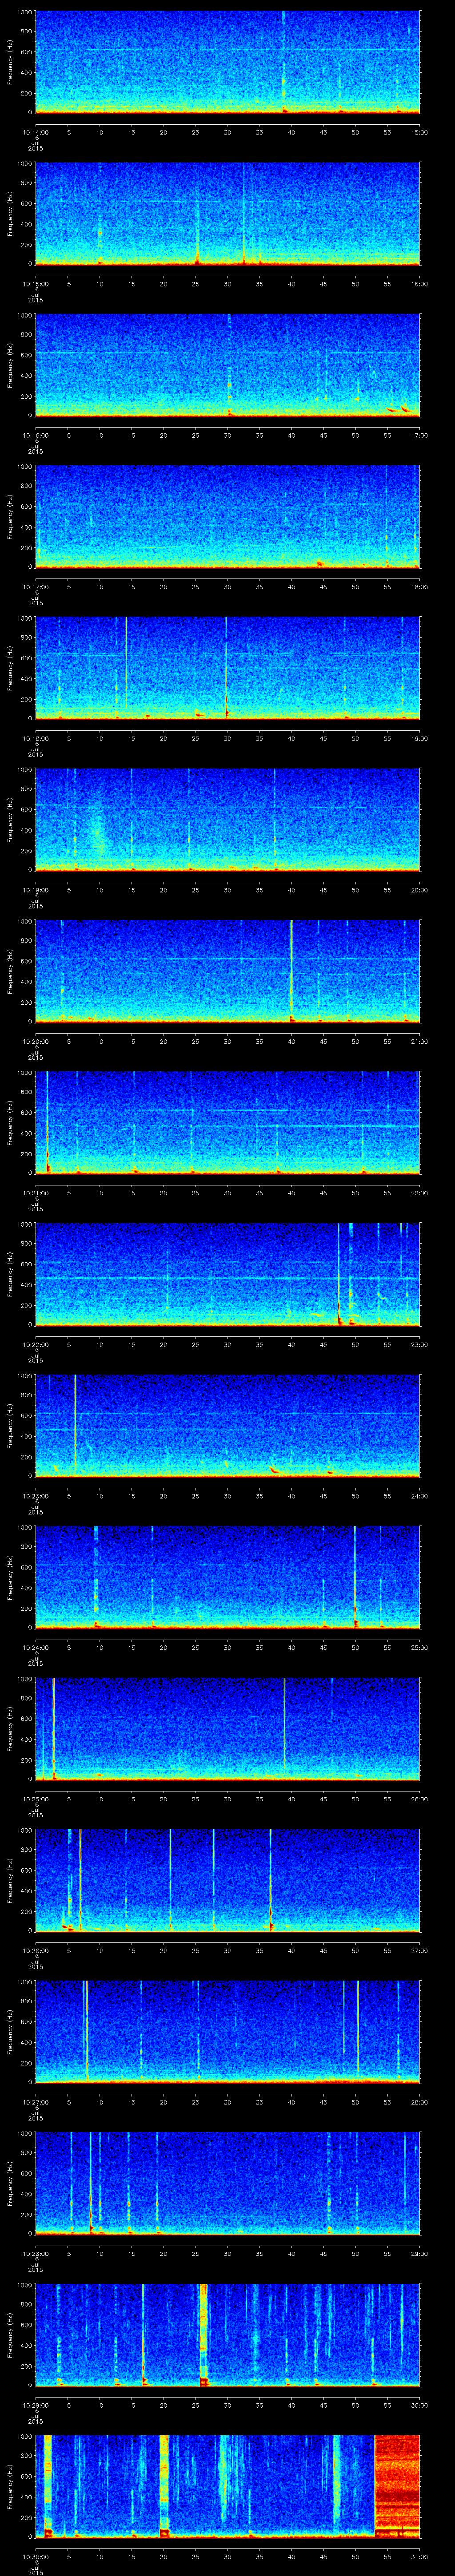The height and width of the screenshot is (2576, 455).
Task: Click the 21:00 end label of 10:20:00 panel
Action: (420, 1041)
